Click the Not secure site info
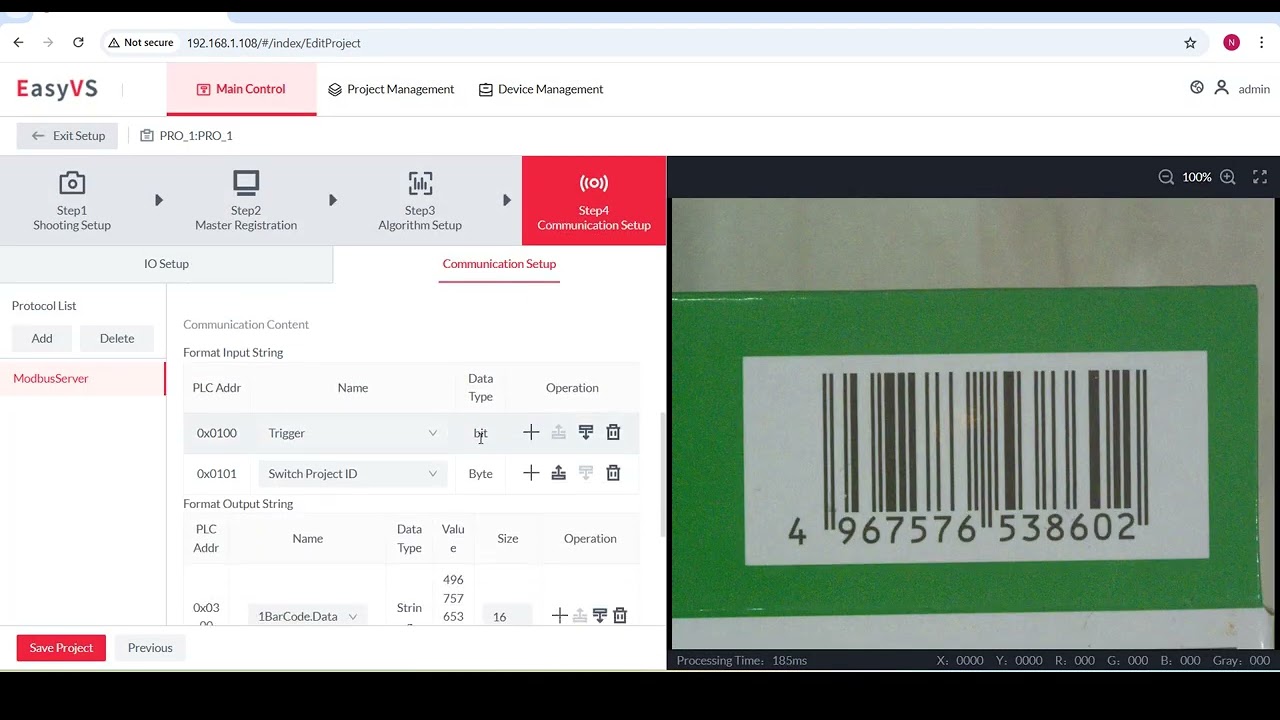1280x720 pixels. click(141, 43)
